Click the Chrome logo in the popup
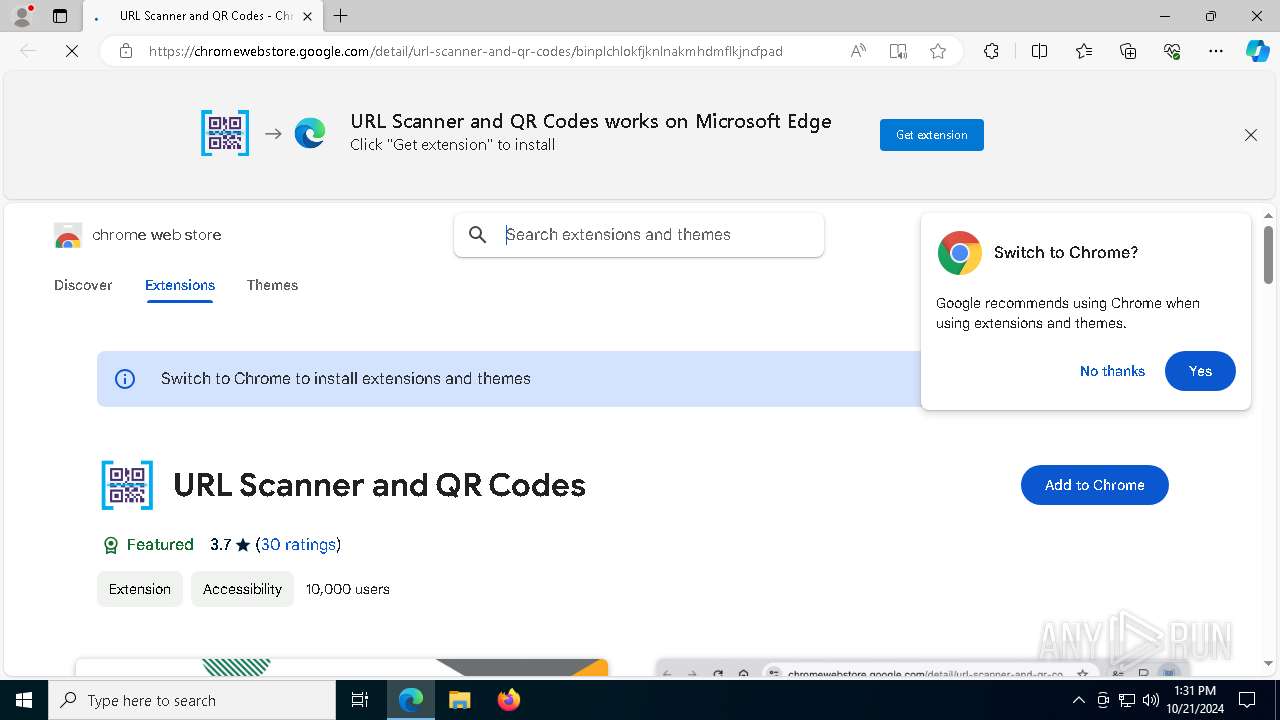This screenshot has height=720, width=1280. [x=959, y=253]
